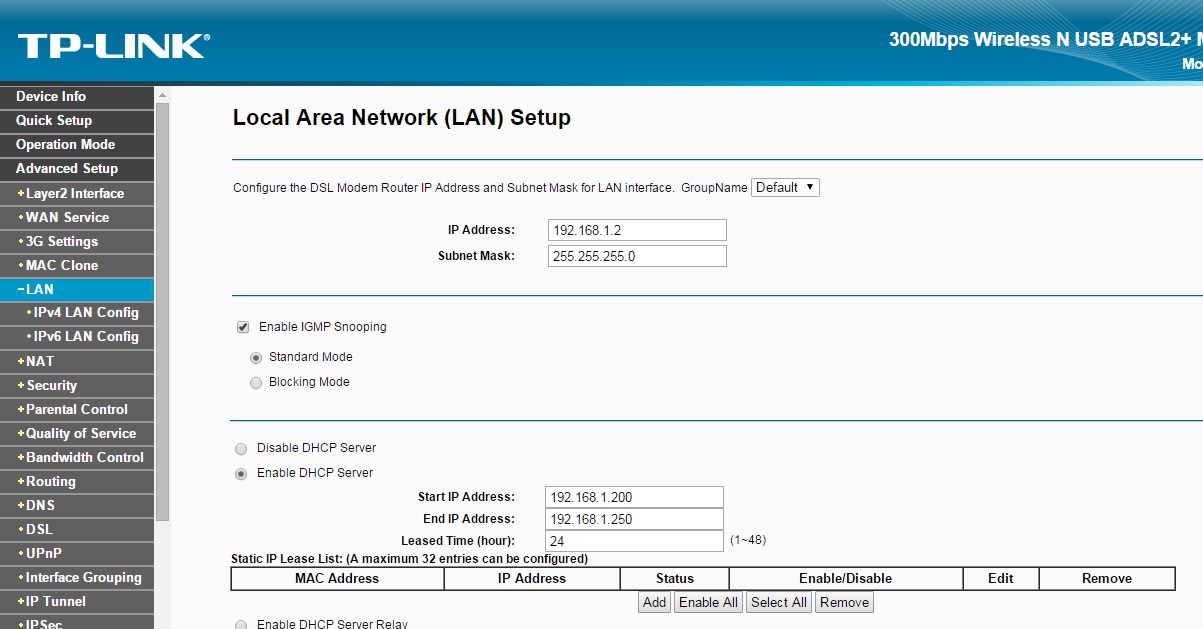Click the IP Address field 192.168.1.2
Viewport: 1203px width, 629px height.
pos(637,230)
